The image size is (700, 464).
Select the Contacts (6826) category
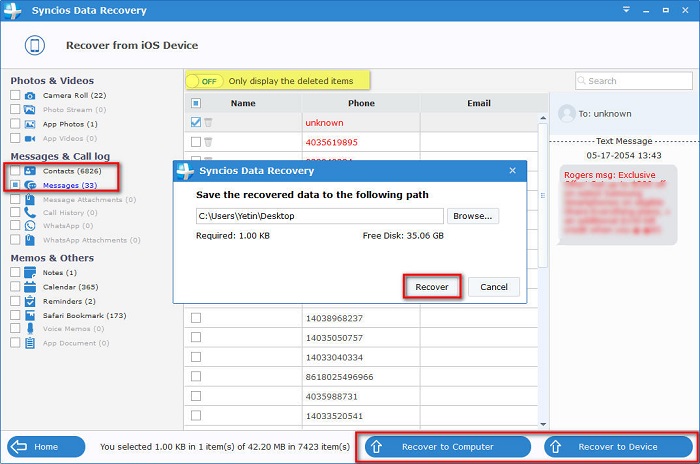pos(72,171)
